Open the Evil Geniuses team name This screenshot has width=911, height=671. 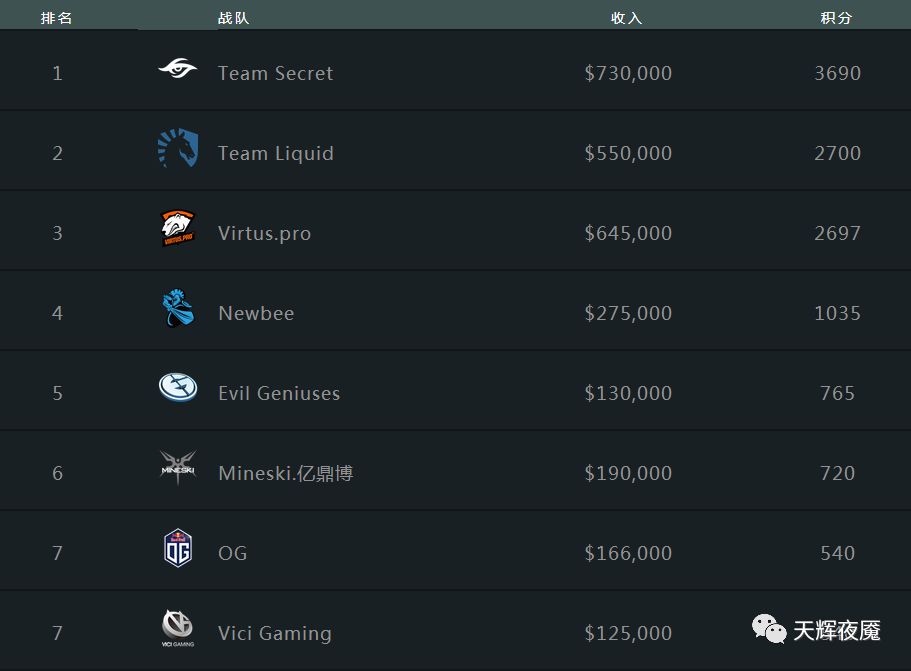pos(279,393)
